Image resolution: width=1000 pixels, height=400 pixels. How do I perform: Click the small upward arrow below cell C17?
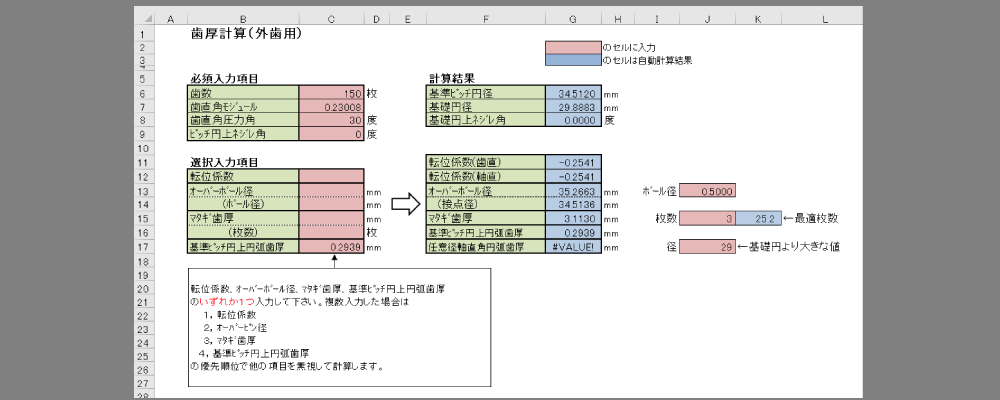(332, 260)
